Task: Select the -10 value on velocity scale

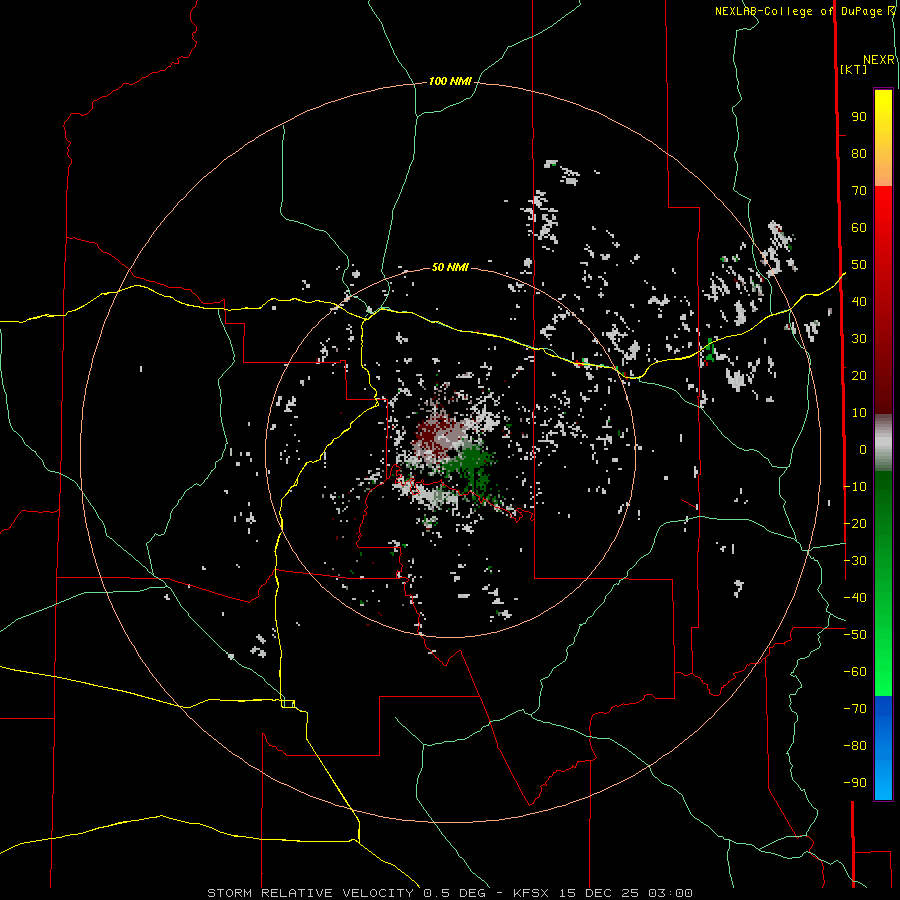Action: coord(855,487)
